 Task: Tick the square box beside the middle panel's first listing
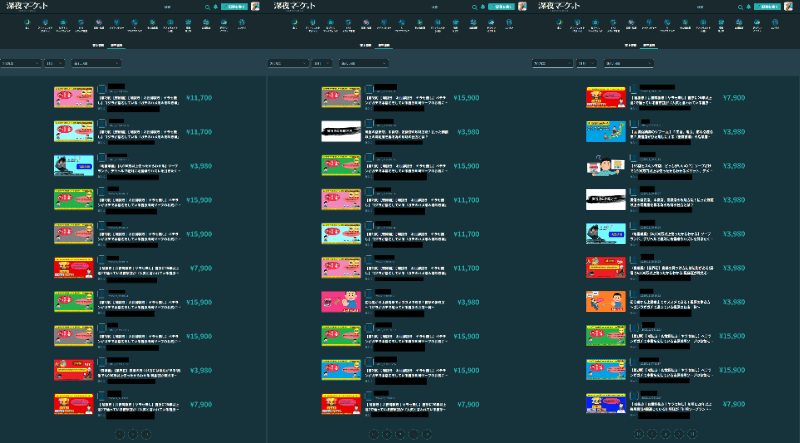pos(369,90)
